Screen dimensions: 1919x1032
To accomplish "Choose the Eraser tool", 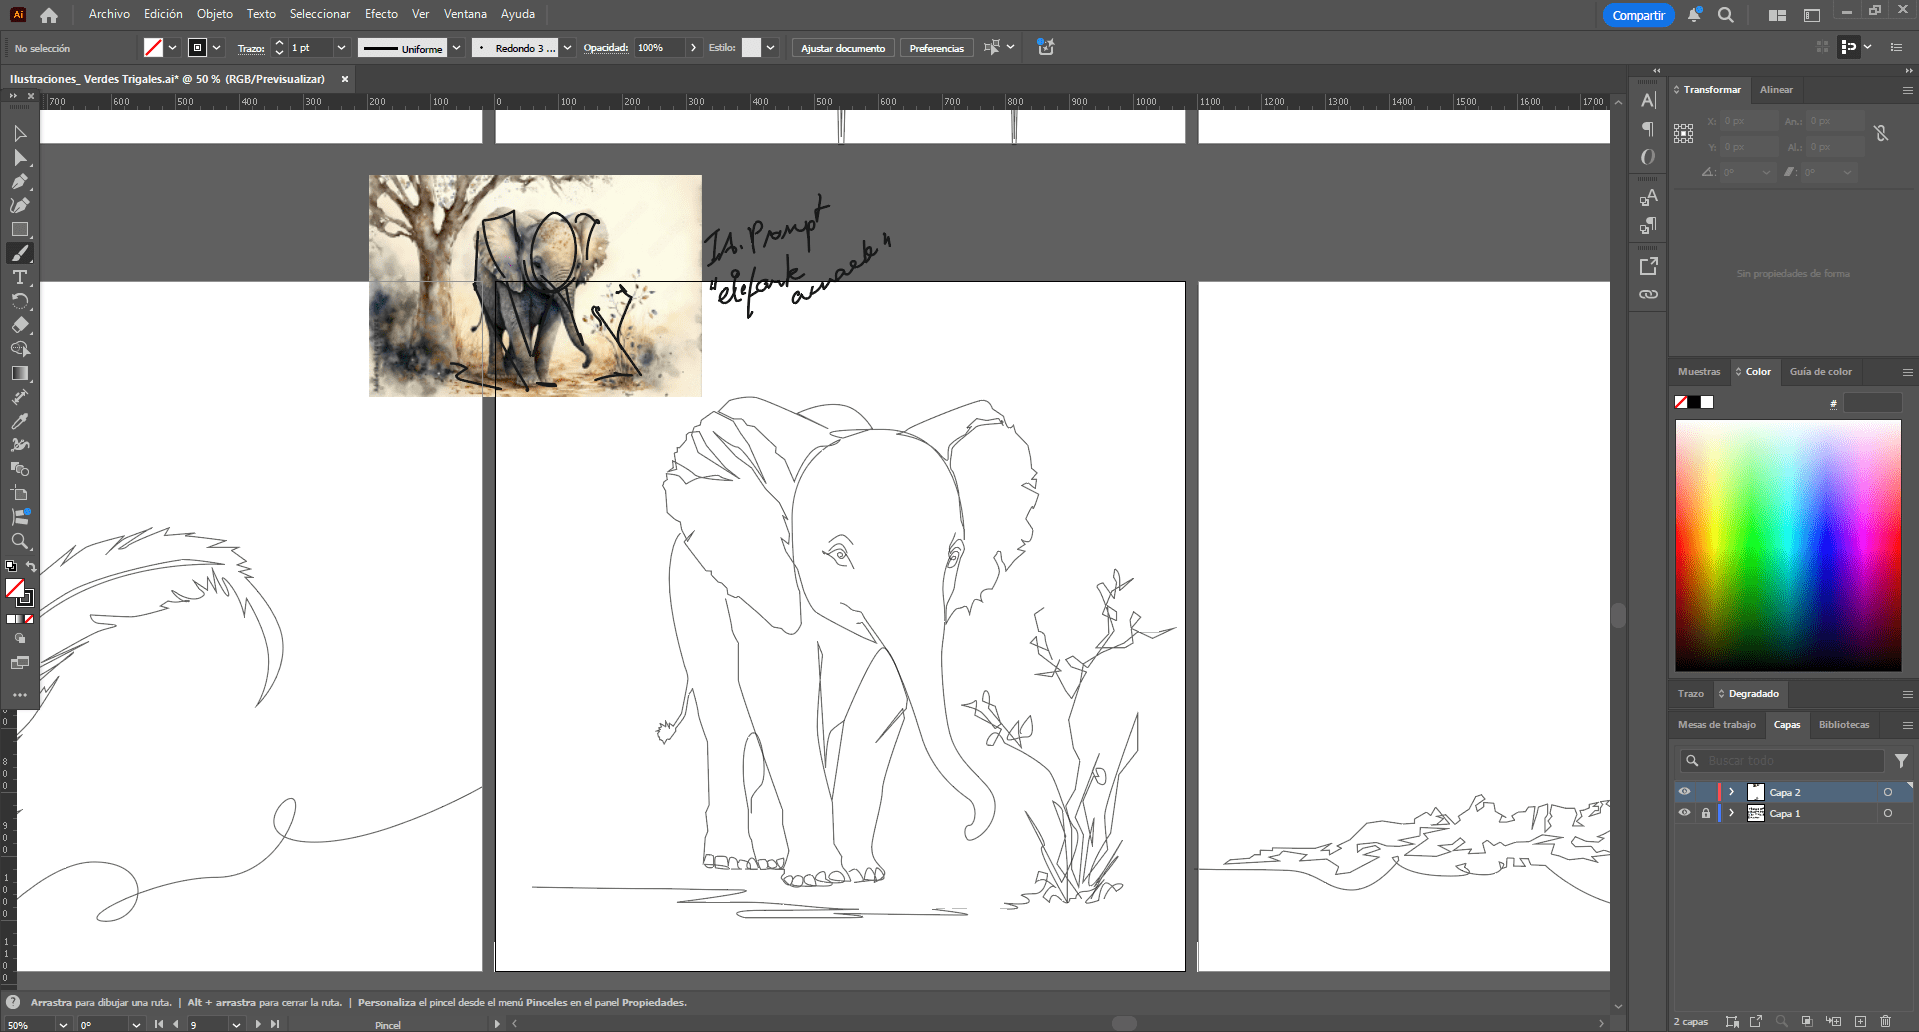I will (x=20, y=325).
